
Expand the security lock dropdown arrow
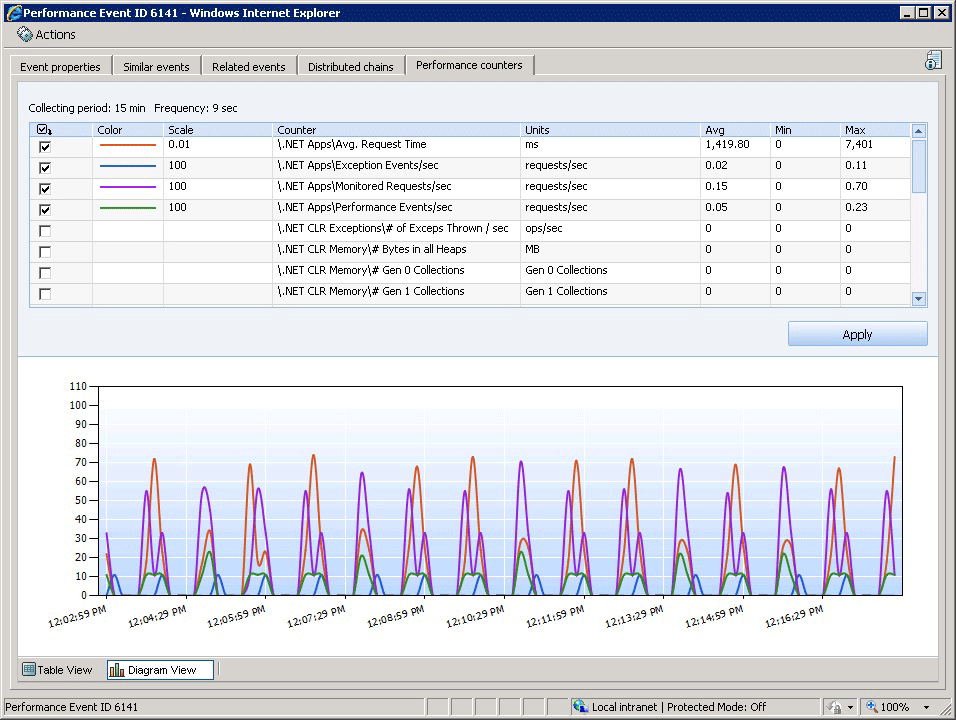(x=849, y=707)
